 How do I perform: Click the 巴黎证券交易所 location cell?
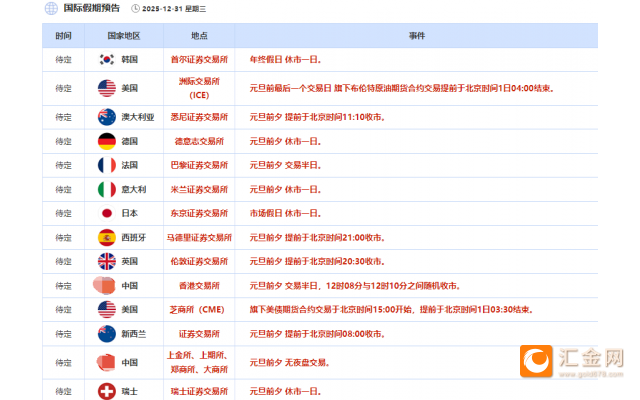click(x=199, y=165)
